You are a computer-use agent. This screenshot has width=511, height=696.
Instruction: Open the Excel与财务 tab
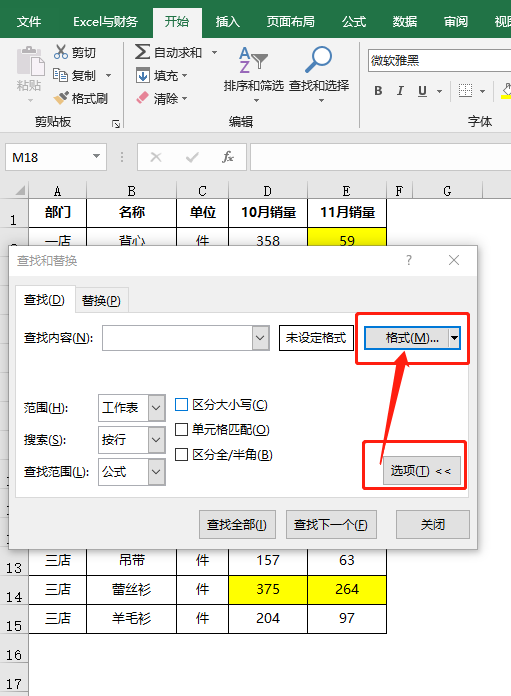pyautogui.click(x=105, y=21)
